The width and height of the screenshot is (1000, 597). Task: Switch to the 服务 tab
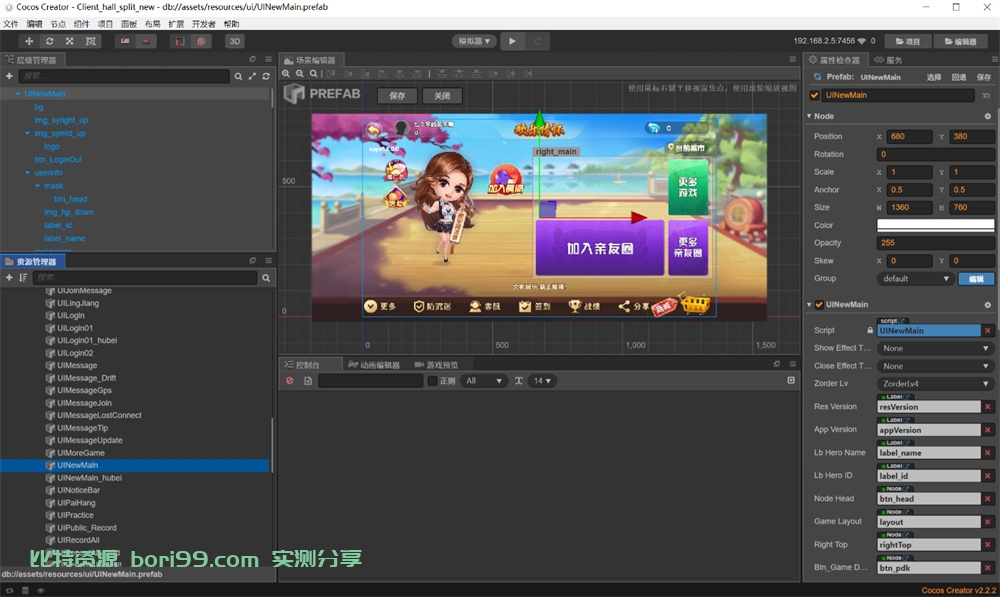tap(888, 60)
